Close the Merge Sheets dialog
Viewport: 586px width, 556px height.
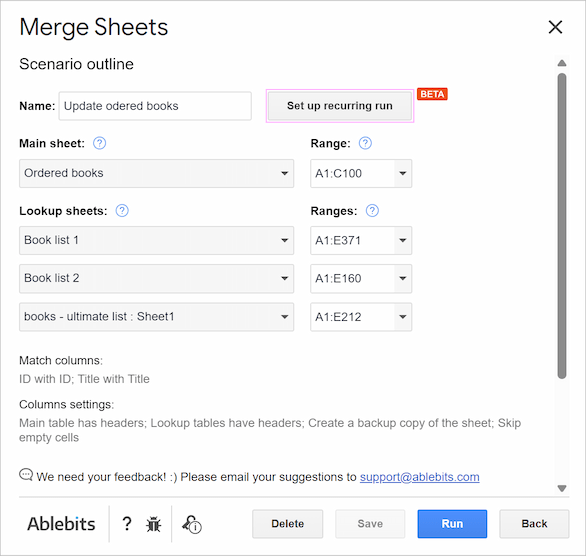coord(555,27)
